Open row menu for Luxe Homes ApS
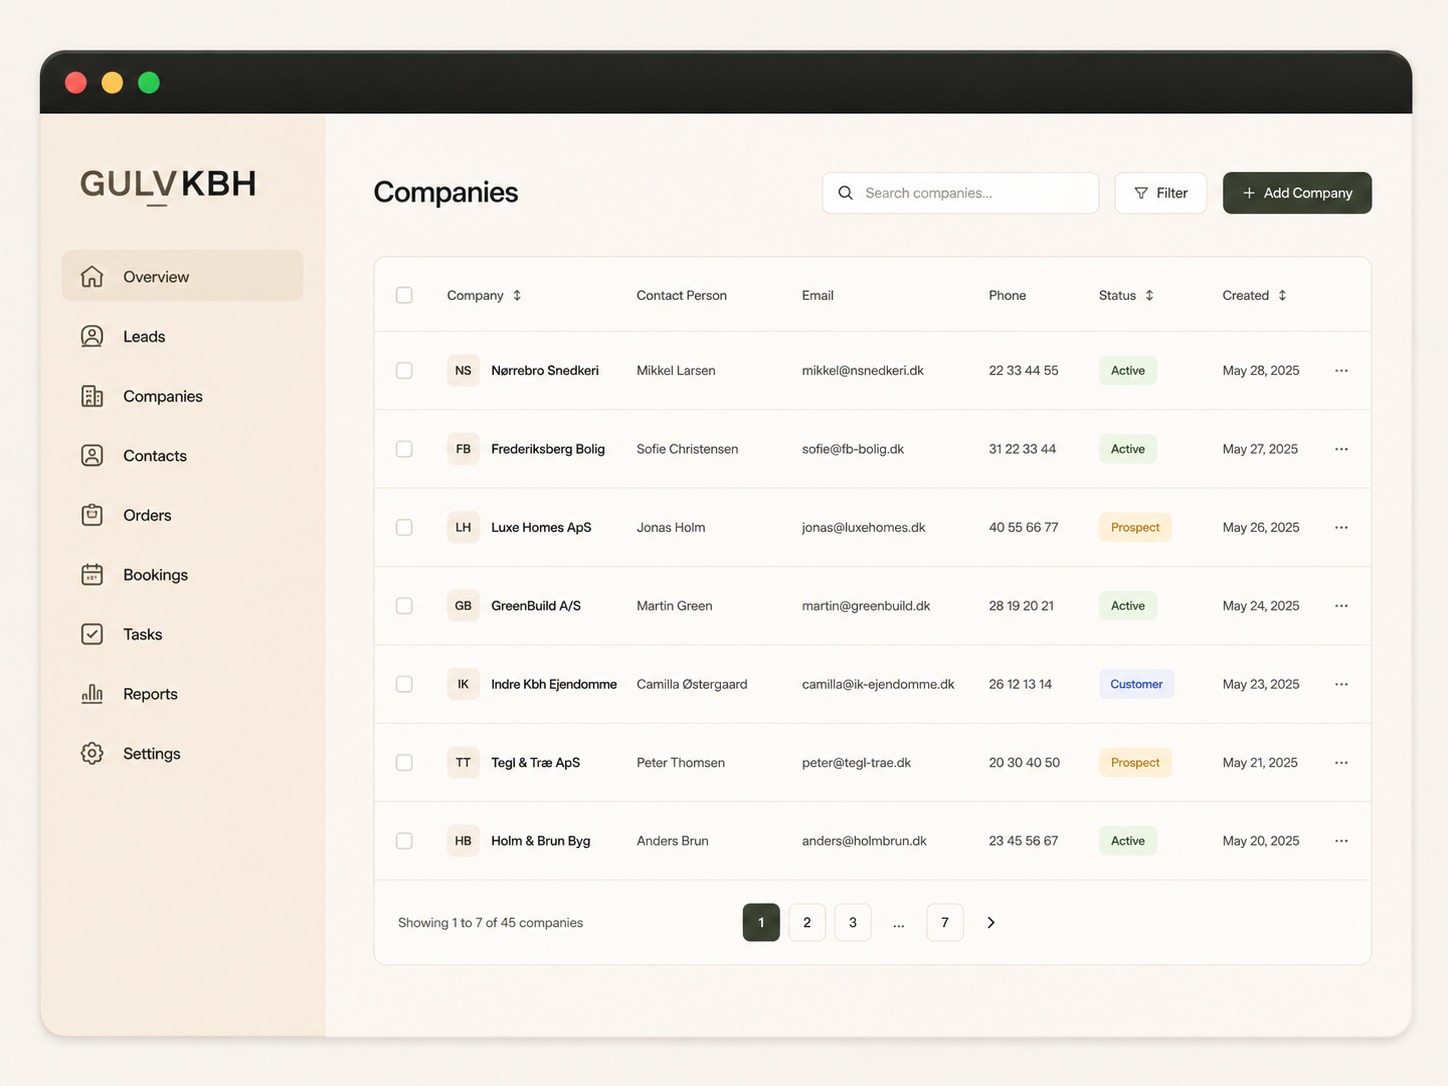Viewport: 1448px width, 1086px height. point(1341,527)
